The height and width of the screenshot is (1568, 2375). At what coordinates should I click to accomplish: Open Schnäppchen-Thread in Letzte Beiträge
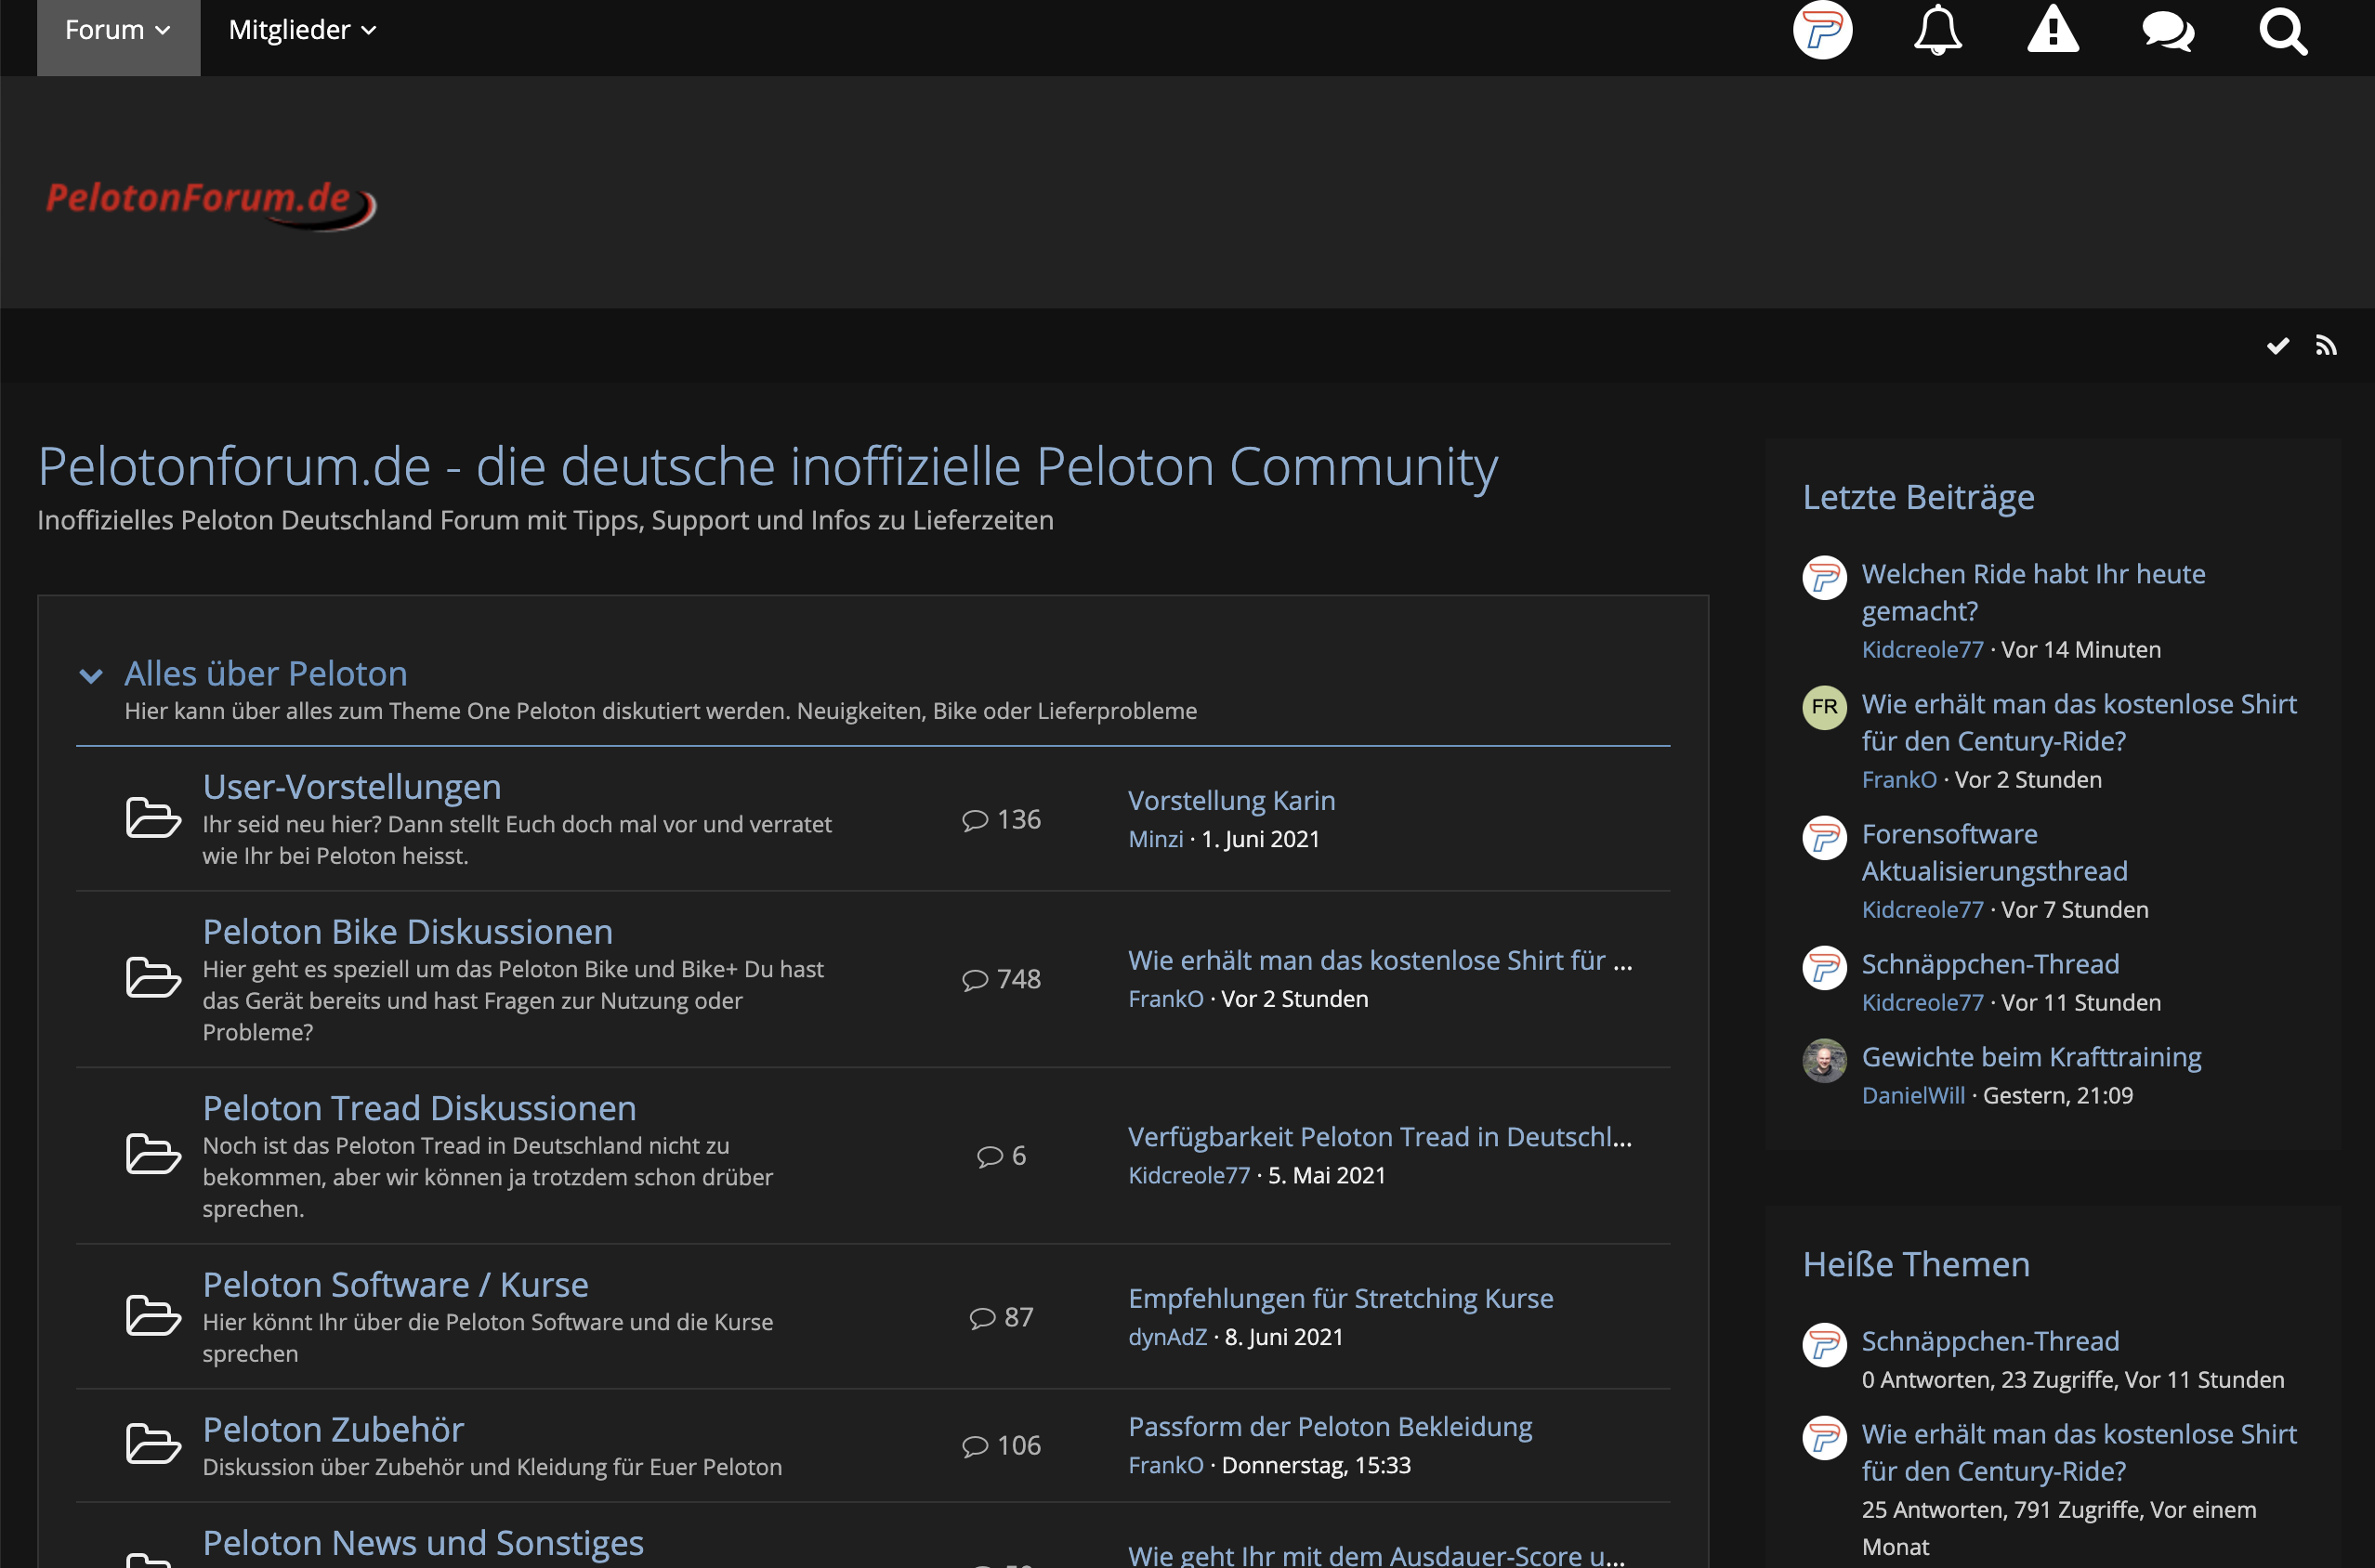tap(1990, 964)
